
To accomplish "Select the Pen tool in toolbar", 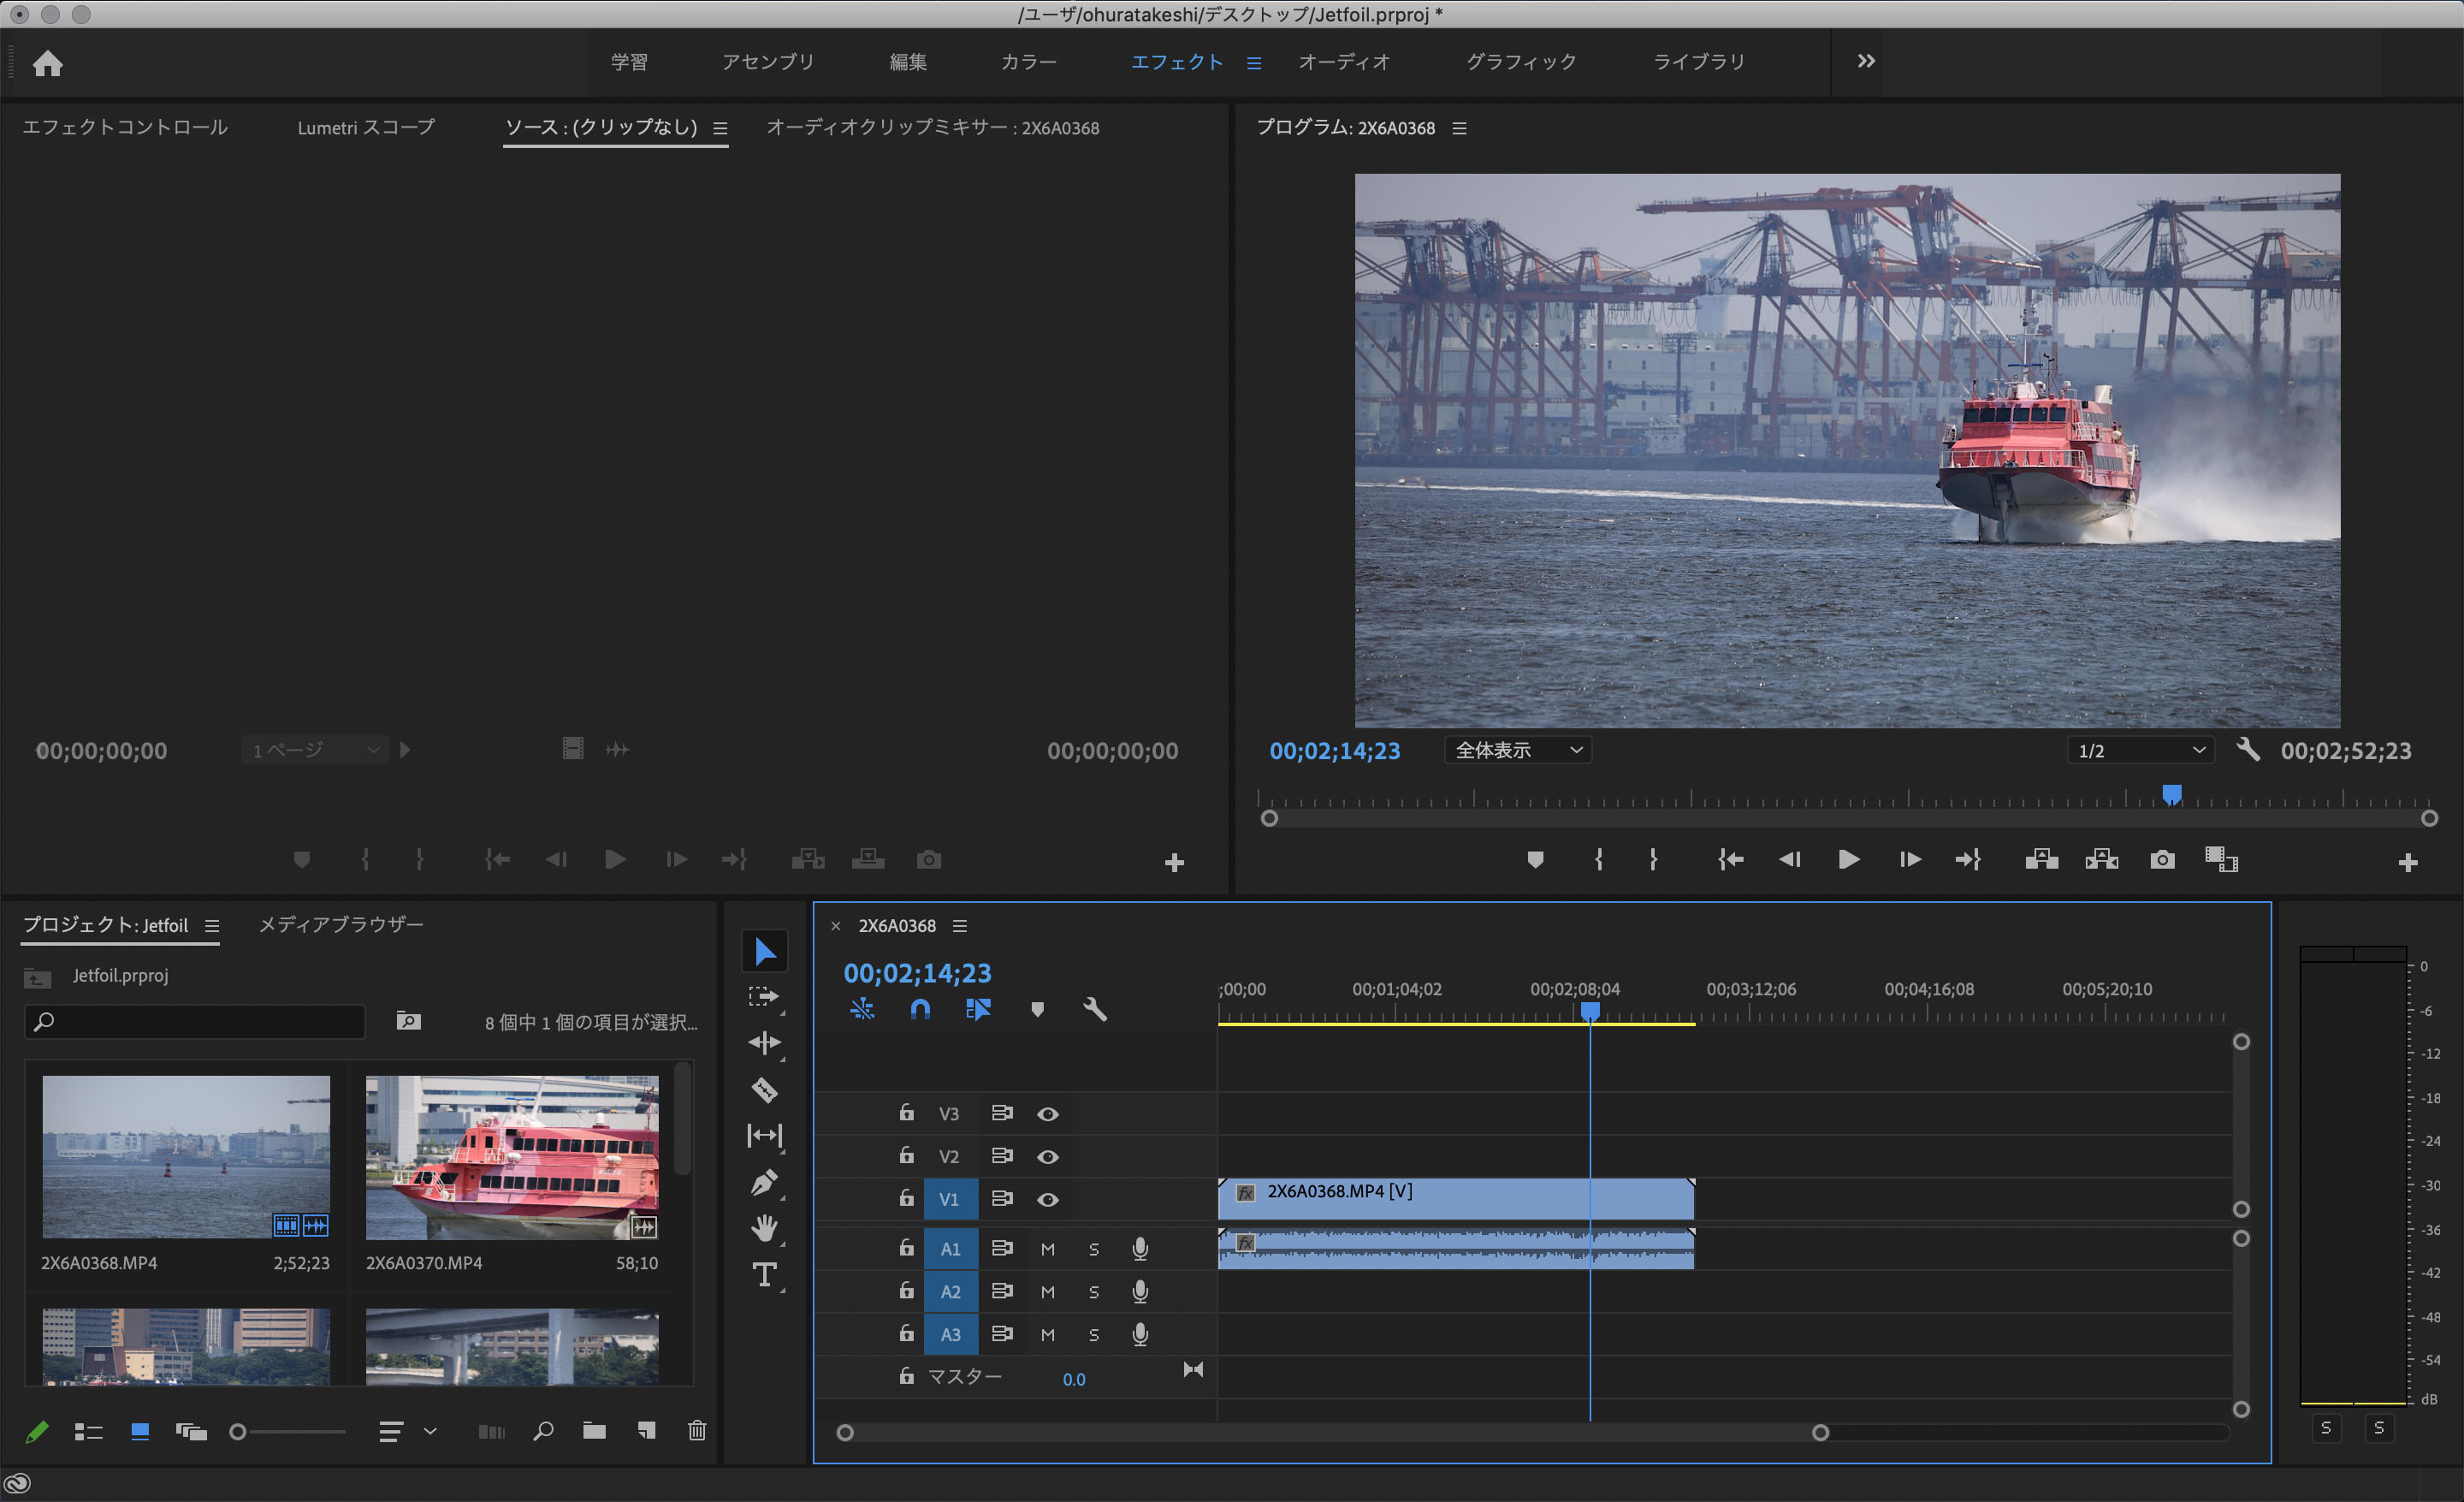I will (764, 1183).
